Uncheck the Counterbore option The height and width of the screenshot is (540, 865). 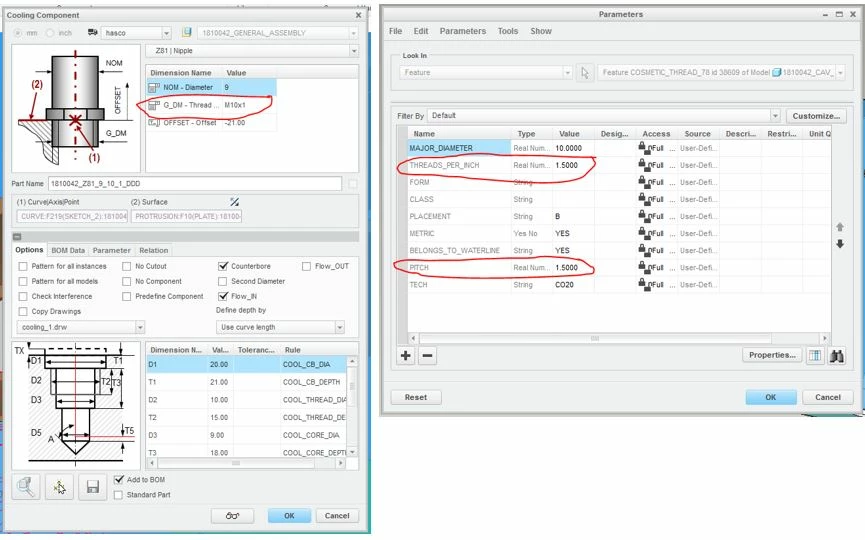[223, 266]
